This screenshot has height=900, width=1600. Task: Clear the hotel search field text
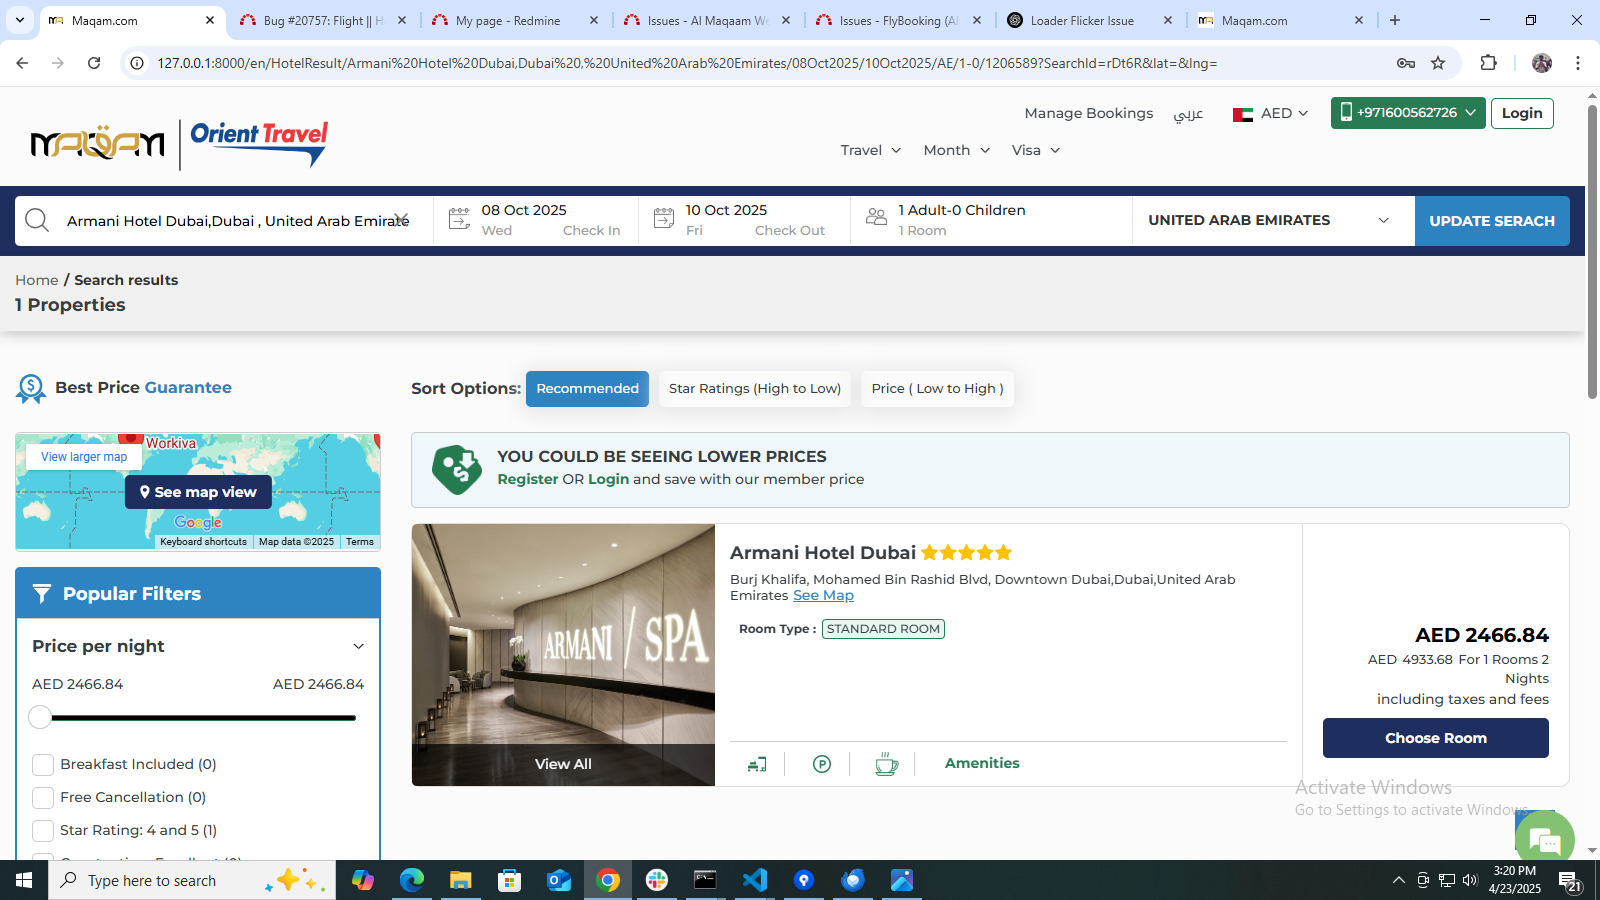[401, 220]
